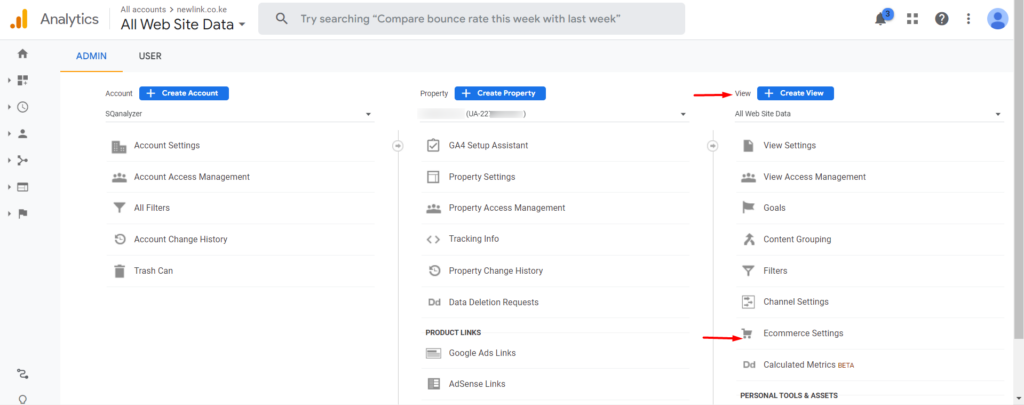Open Realtime clock icon in sidebar
The width and height of the screenshot is (1024, 405).
[23, 107]
